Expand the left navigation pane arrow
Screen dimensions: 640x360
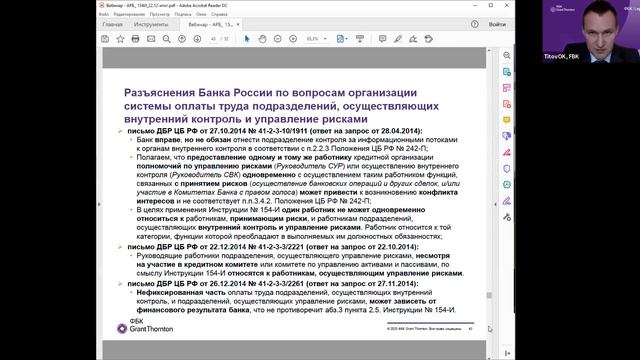click(x=99, y=204)
